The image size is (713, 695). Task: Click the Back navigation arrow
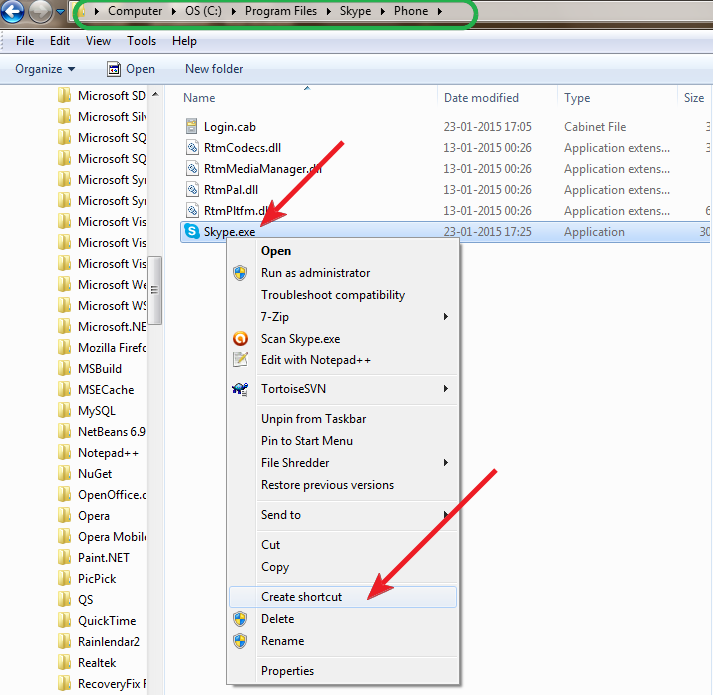tap(12, 11)
